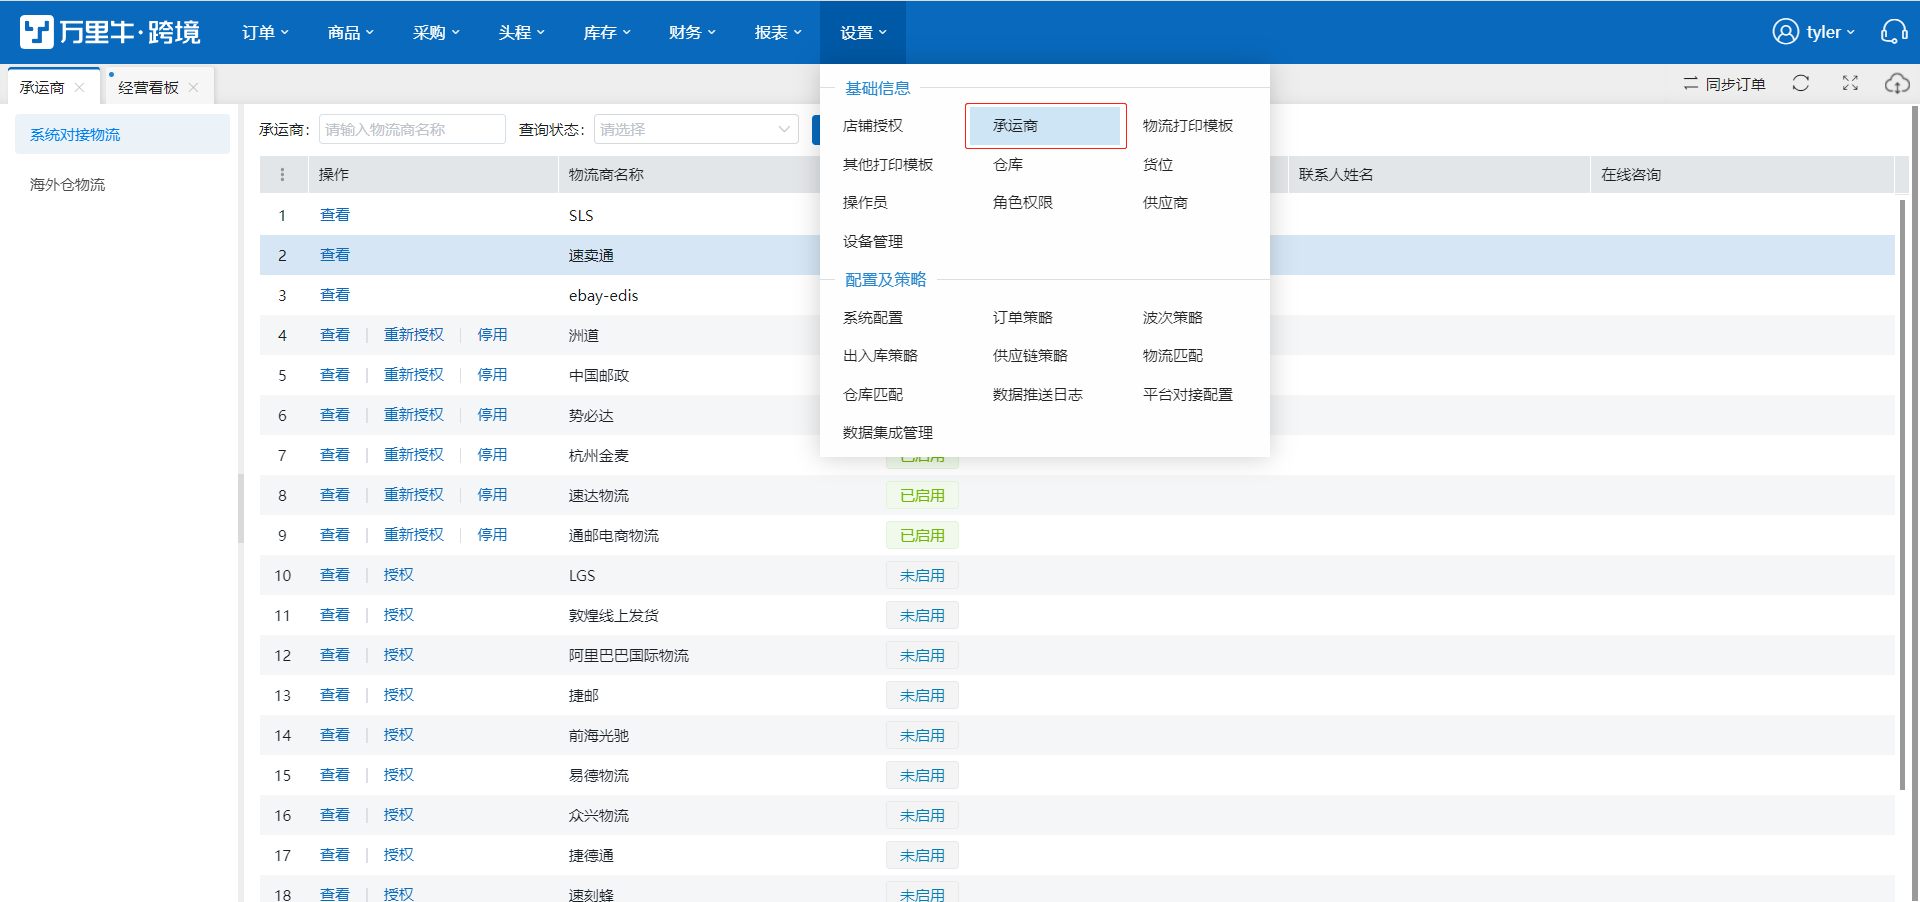The image size is (1920, 902).
Task: Click 停用 for 杭州金麦 row
Action: [492, 455]
